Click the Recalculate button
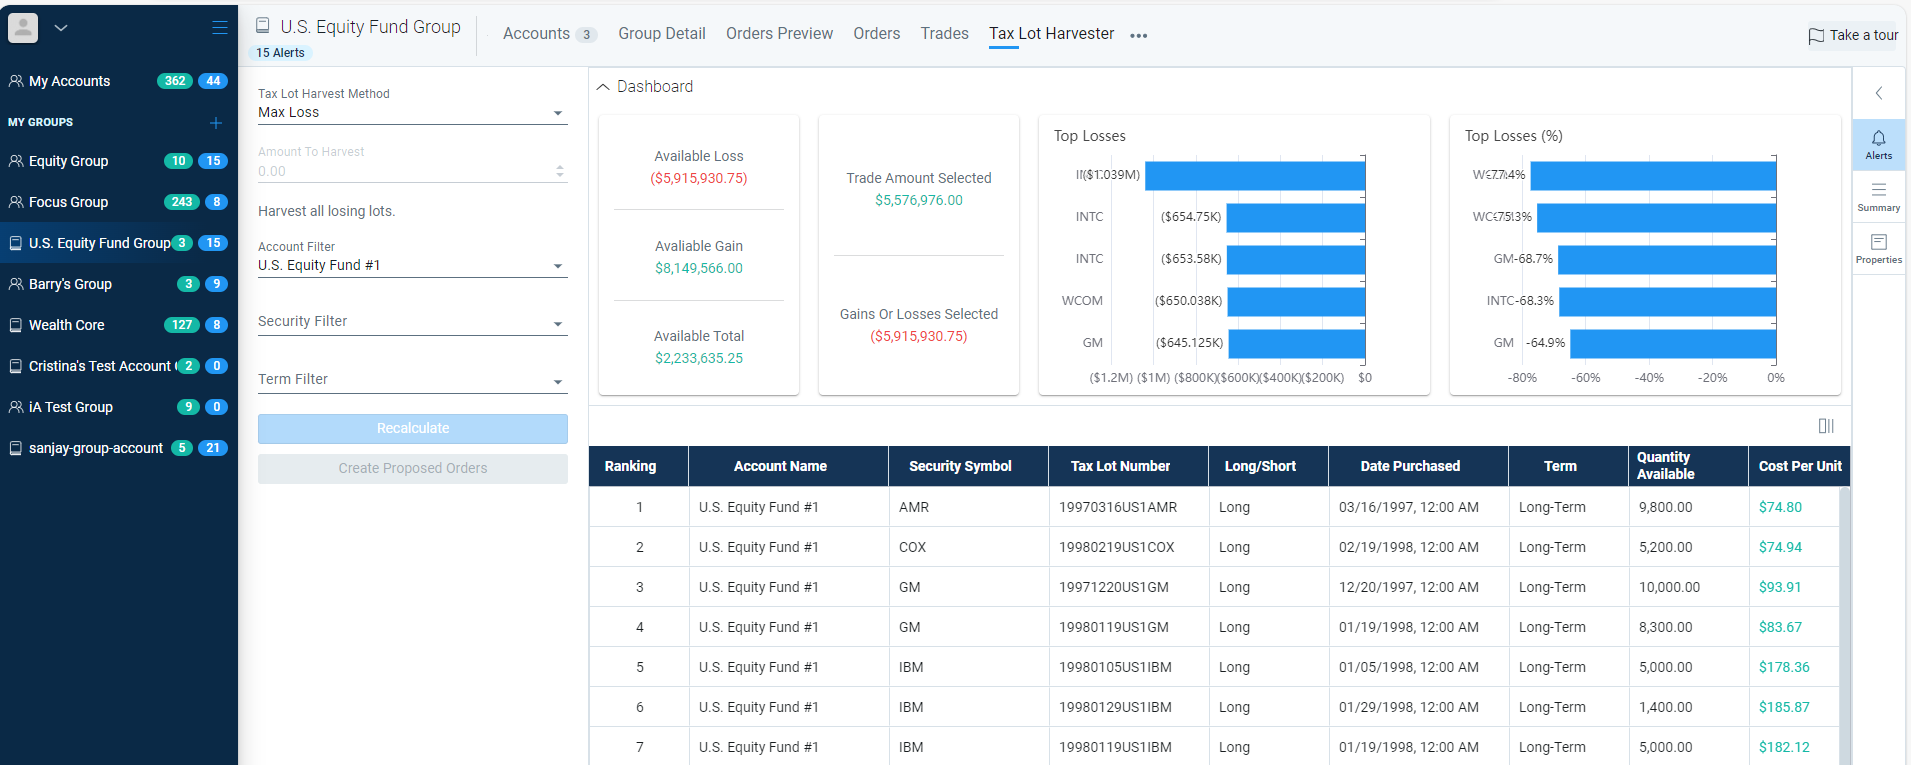The width and height of the screenshot is (1911, 765). click(x=413, y=429)
